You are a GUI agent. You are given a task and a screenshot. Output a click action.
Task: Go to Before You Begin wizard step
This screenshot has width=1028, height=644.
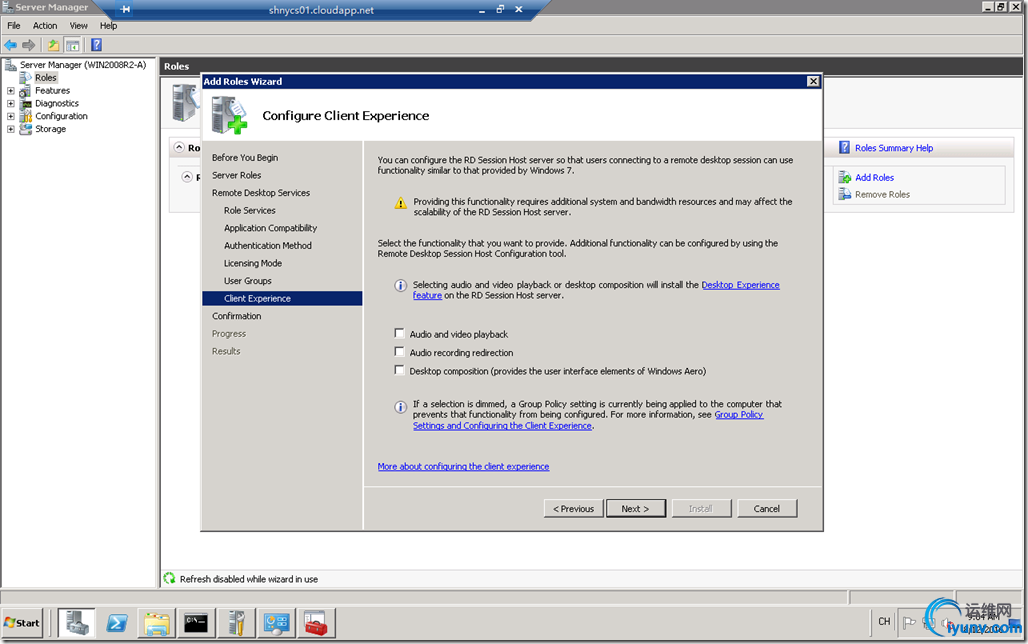245,157
